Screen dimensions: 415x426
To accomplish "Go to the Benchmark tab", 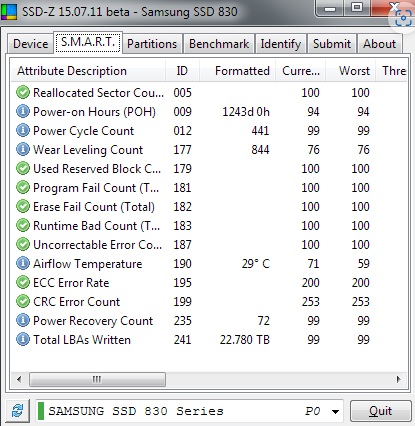I will click(219, 44).
